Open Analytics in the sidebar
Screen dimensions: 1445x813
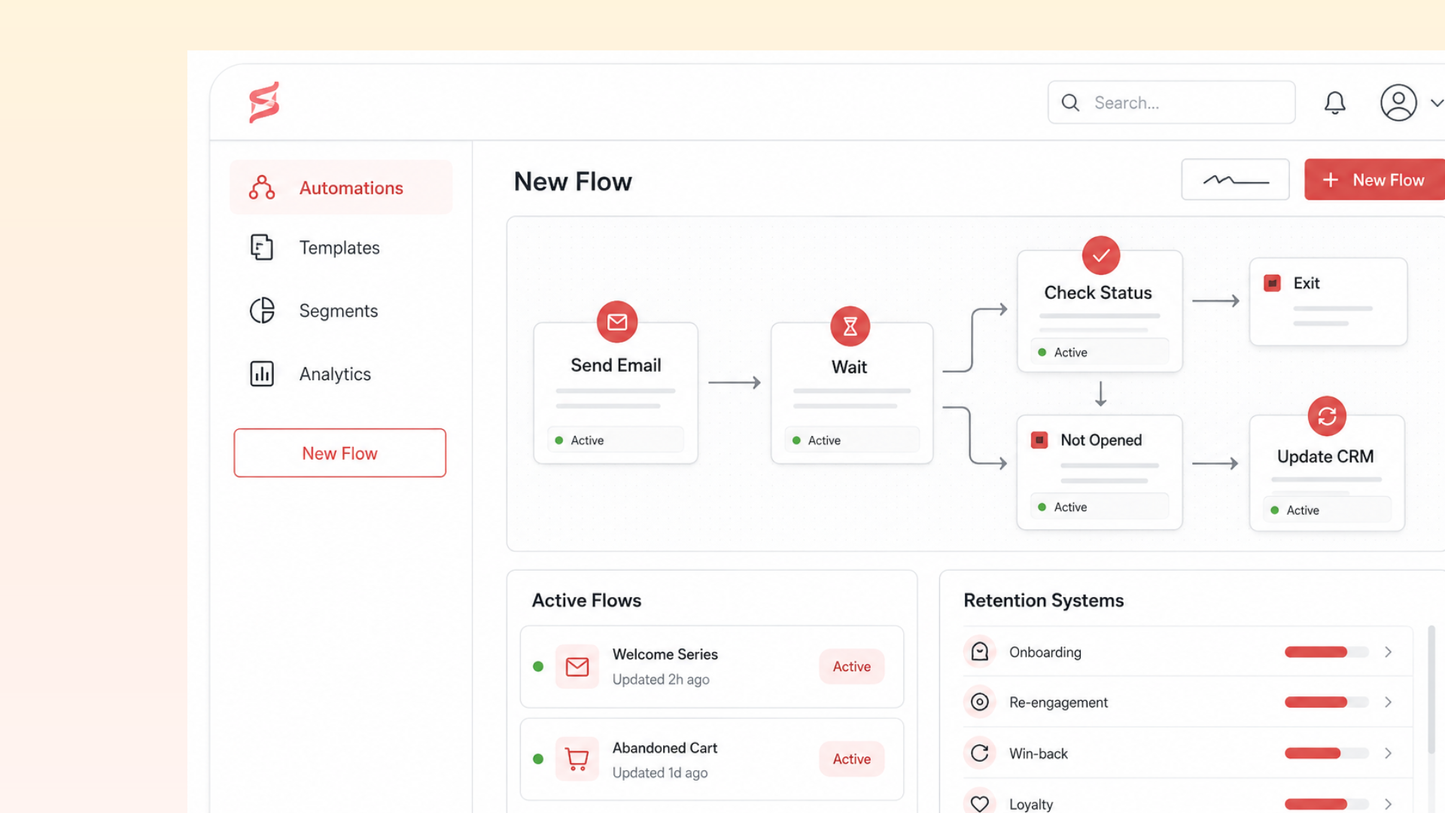pyautogui.click(x=341, y=373)
